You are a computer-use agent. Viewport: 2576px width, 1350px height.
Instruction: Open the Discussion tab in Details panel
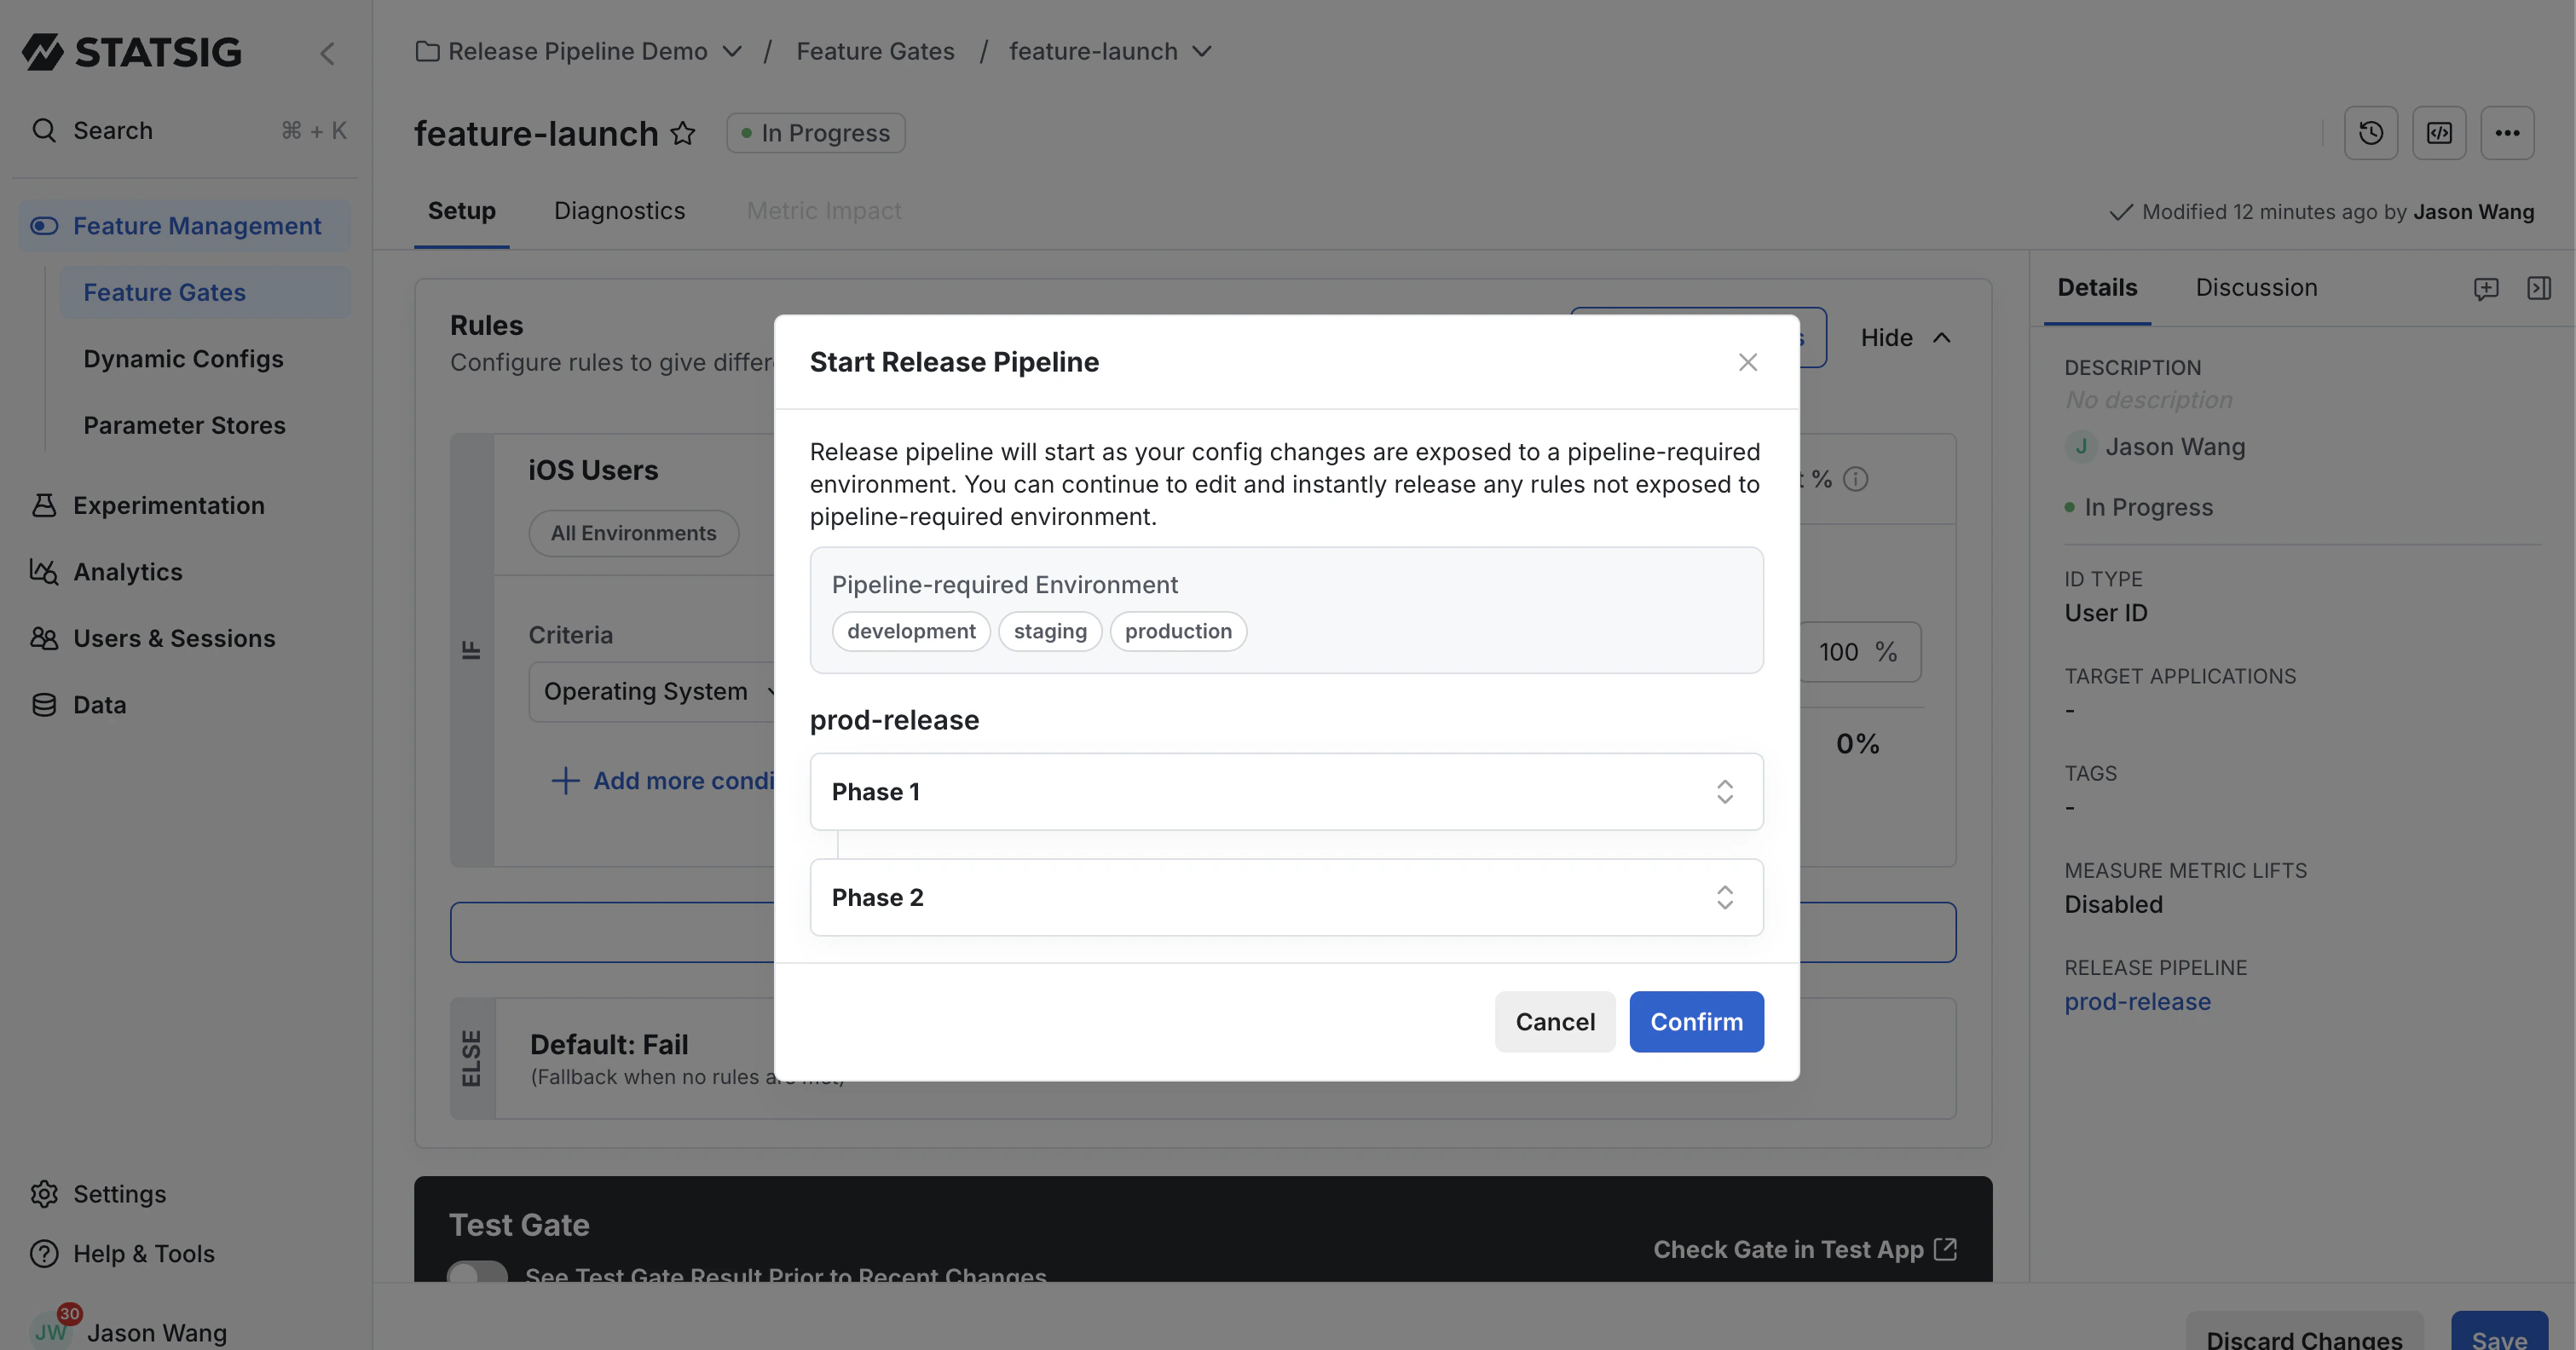coord(2256,287)
